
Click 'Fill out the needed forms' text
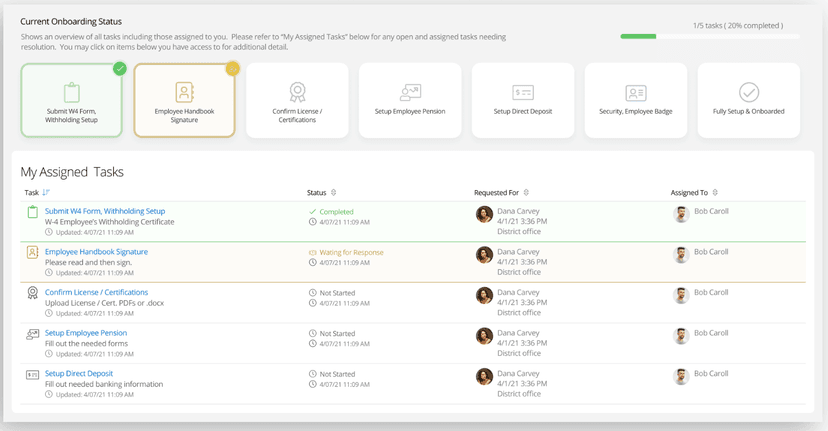(86, 344)
